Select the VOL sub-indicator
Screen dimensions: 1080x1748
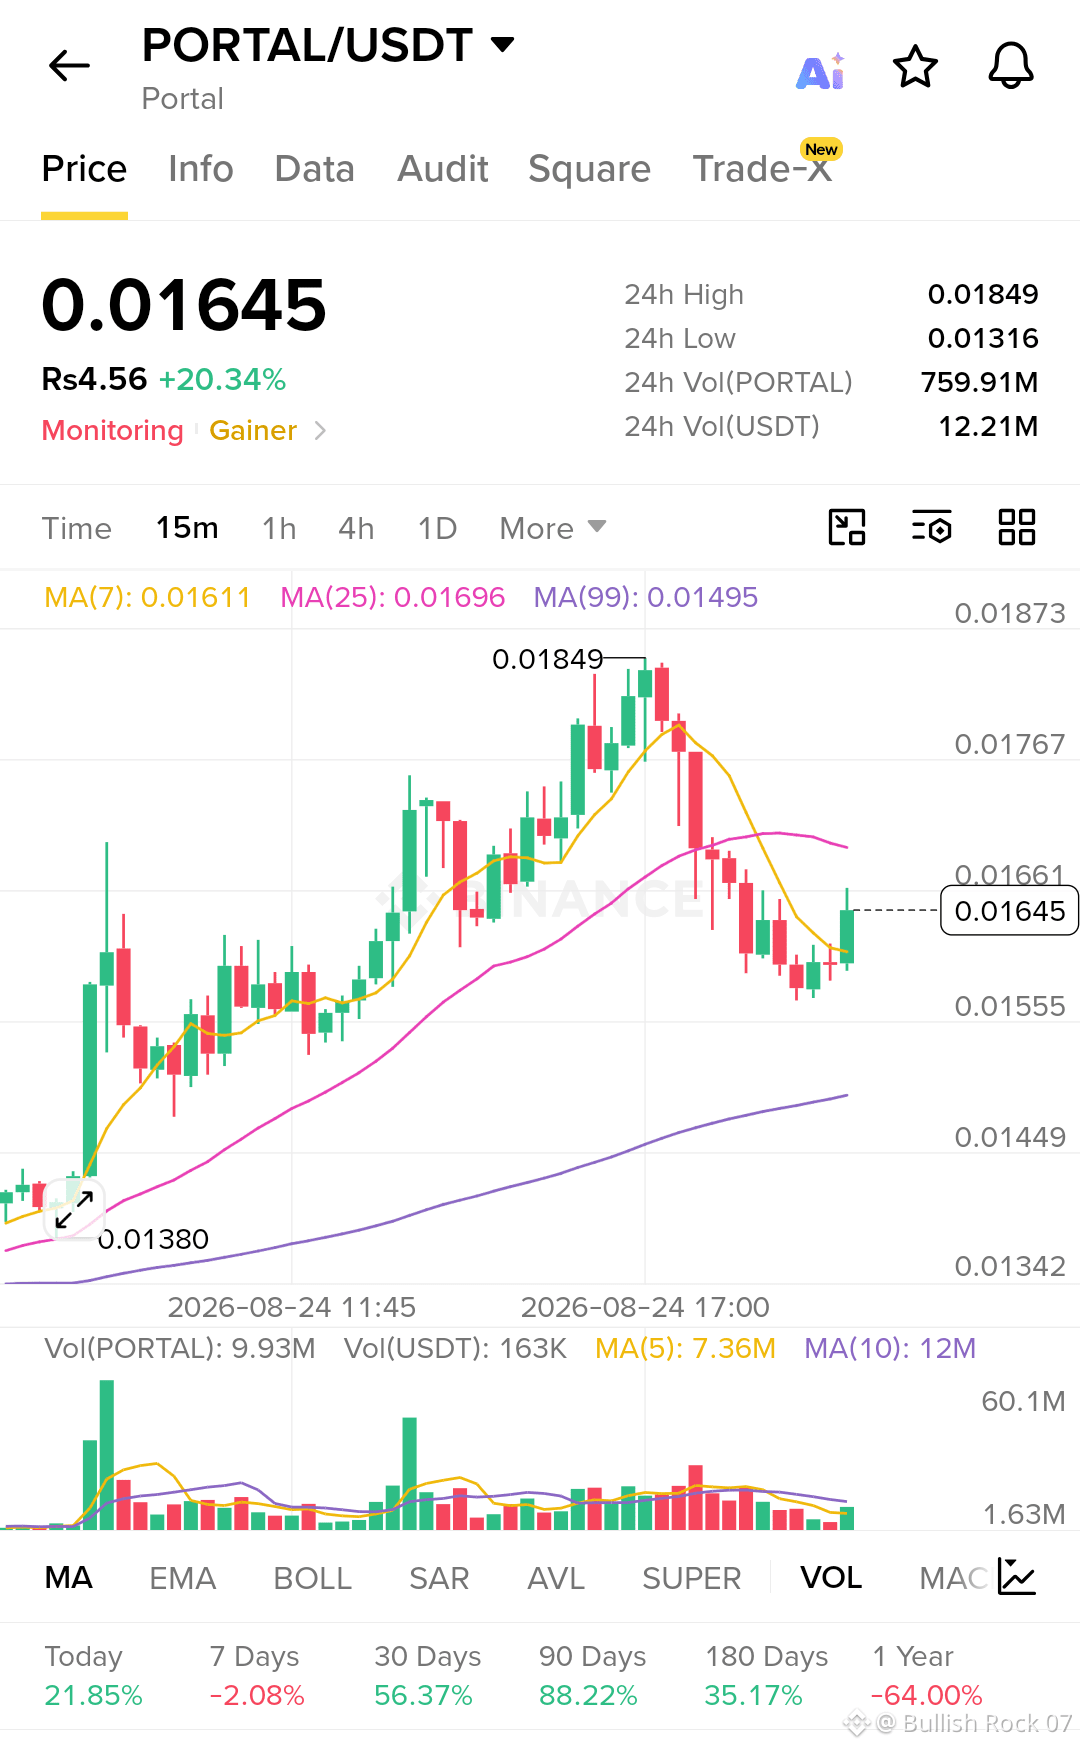click(831, 1577)
